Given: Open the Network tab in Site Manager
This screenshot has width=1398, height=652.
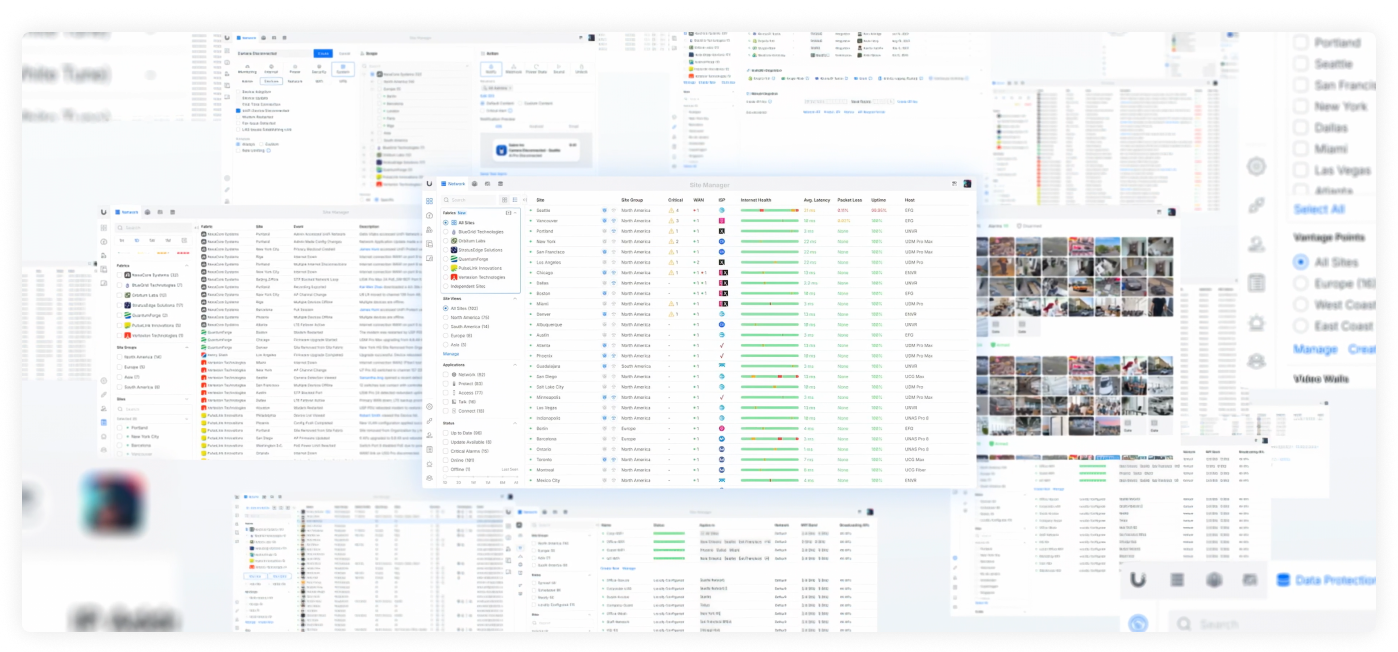Looking at the screenshot, I should 453,184.
